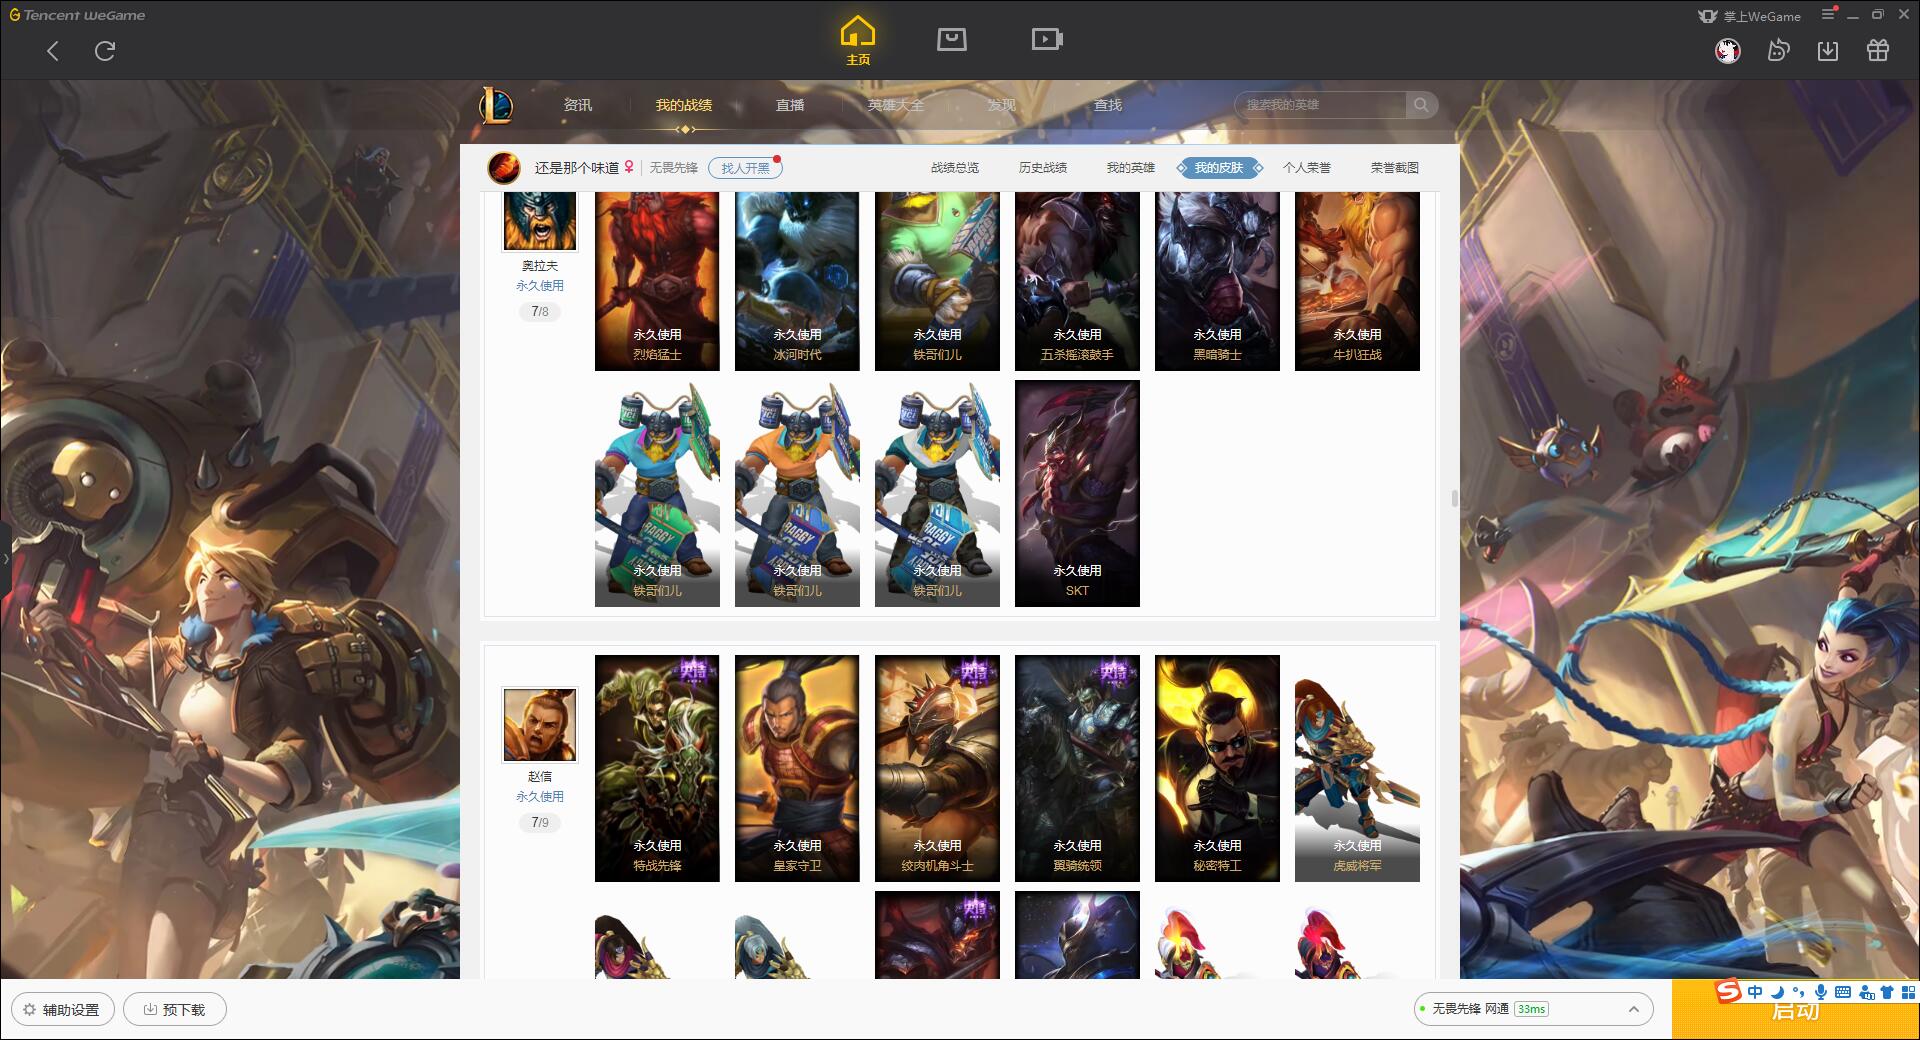This screenshot has width=1920, height=1040.
Task: Open the 翼骑统领 skin card
Action: coord(1077,768)
